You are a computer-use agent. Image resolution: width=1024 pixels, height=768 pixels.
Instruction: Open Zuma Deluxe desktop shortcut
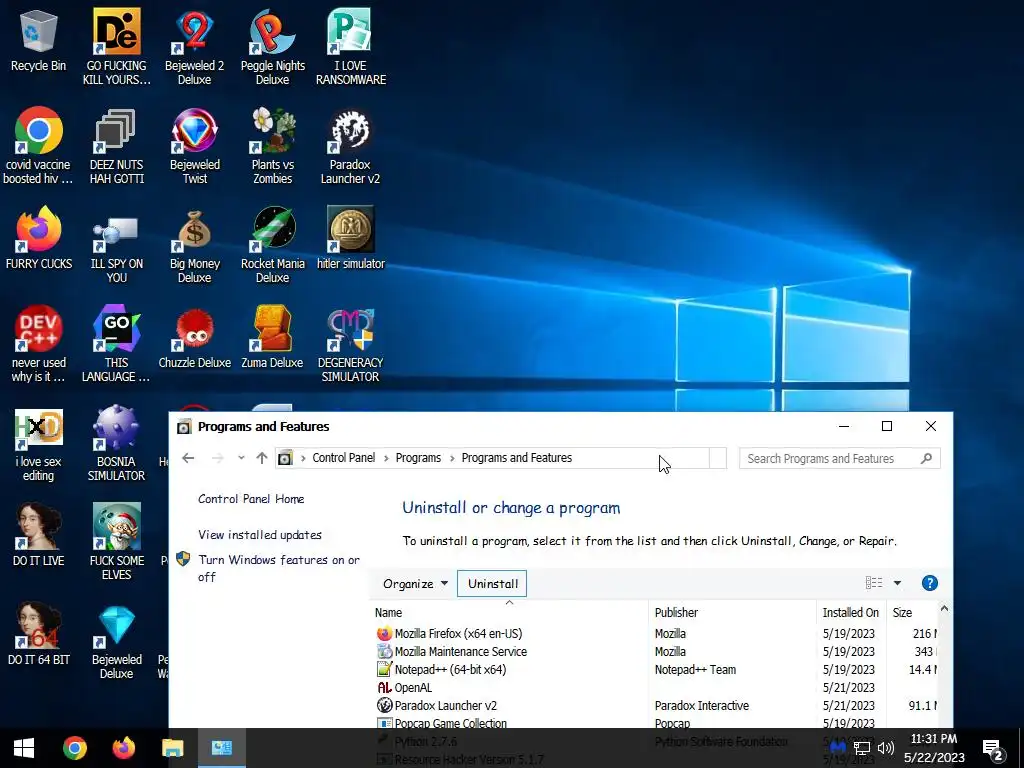pyautogui.click(x=272, y=337)
